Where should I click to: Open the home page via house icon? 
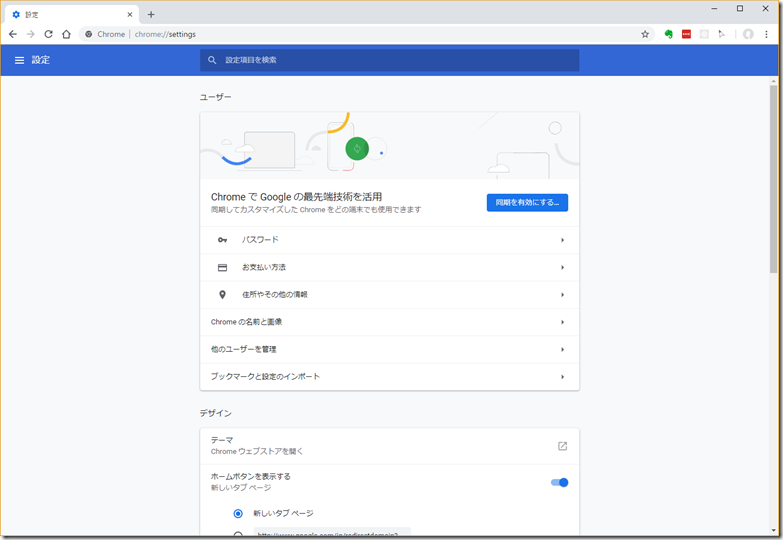click(66, 34)
